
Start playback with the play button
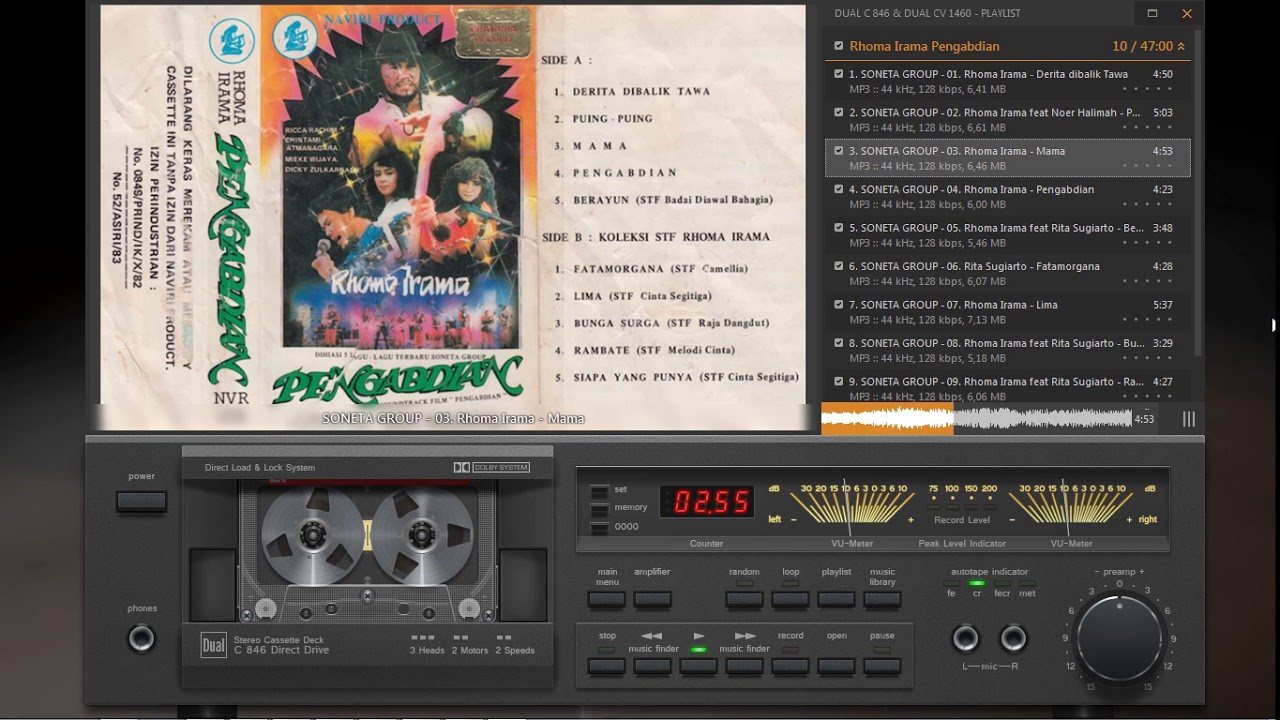[x=698, y=666]
